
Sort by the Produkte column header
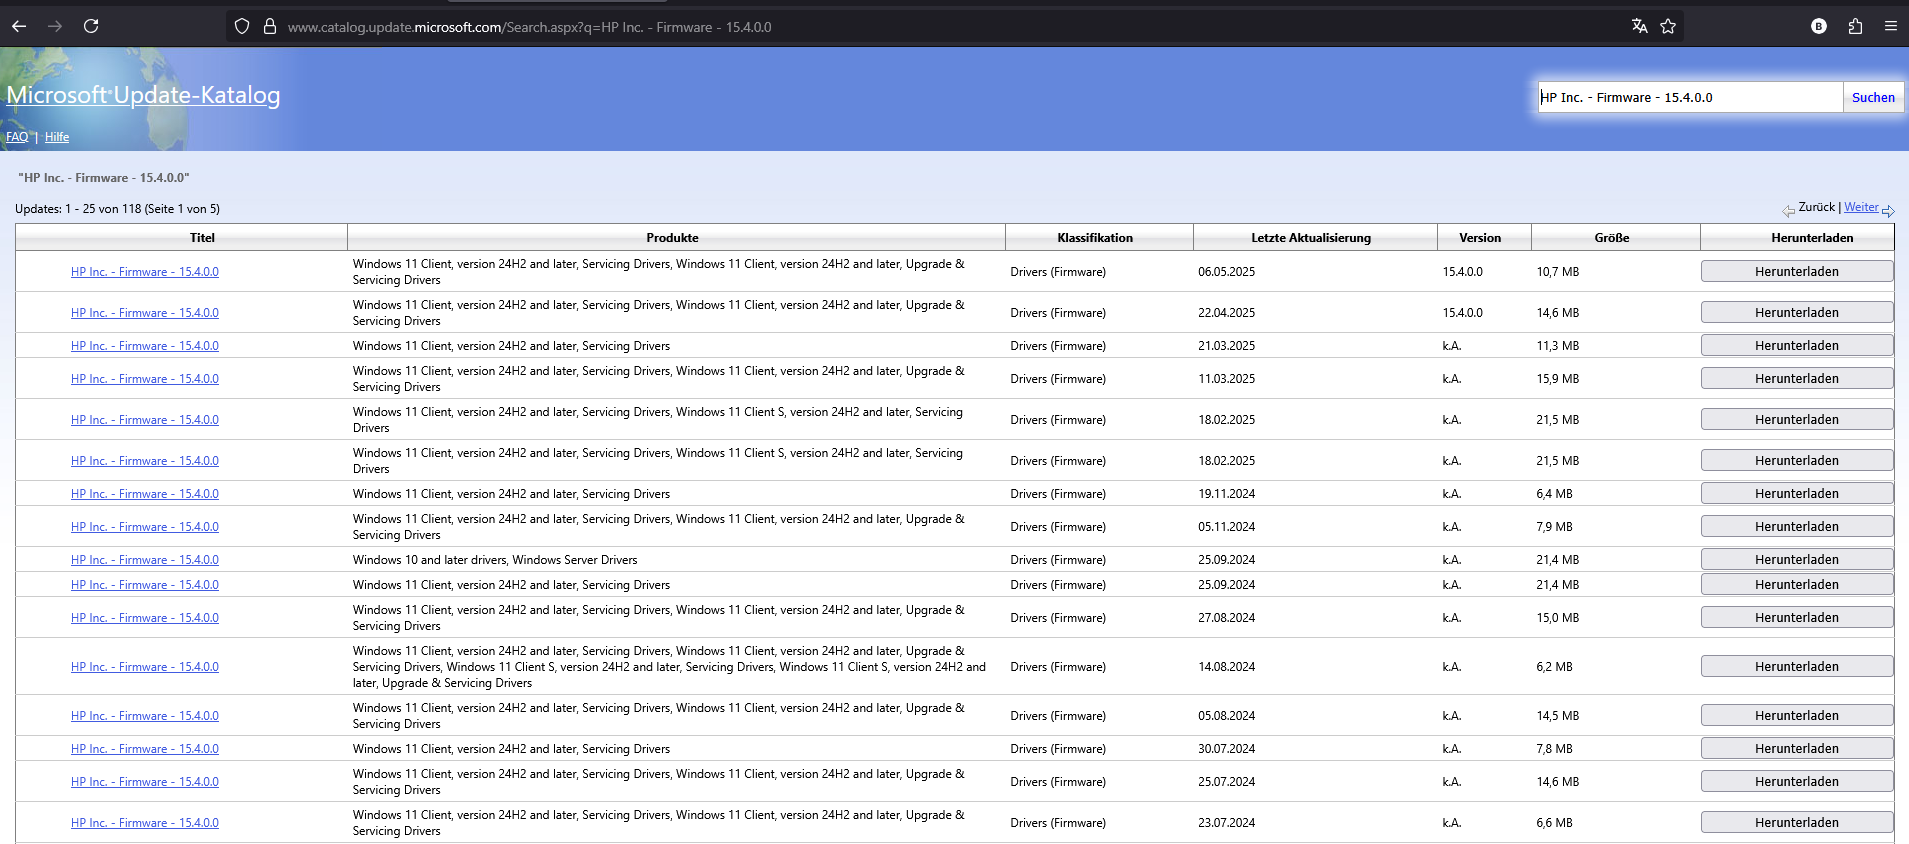click(x=672, y=238)
